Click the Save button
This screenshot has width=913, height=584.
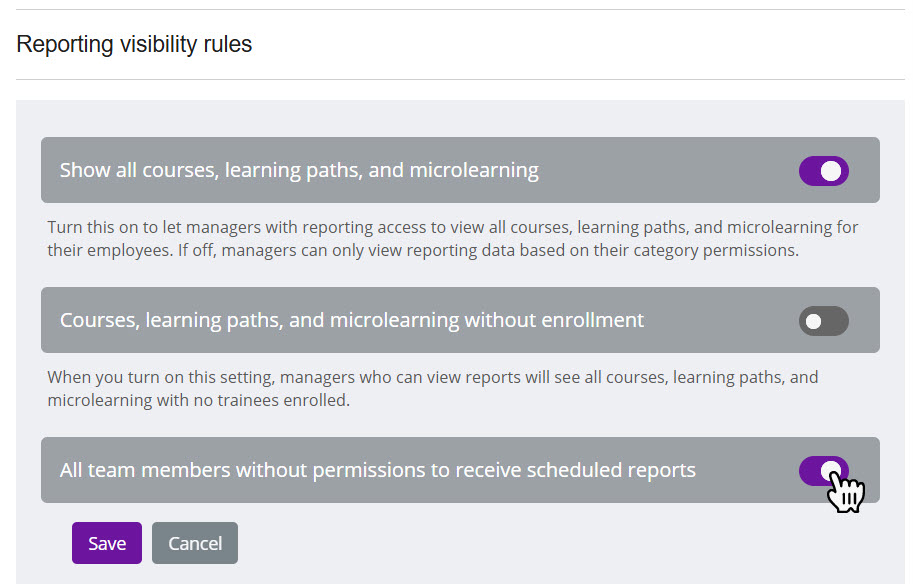(106, 542)
